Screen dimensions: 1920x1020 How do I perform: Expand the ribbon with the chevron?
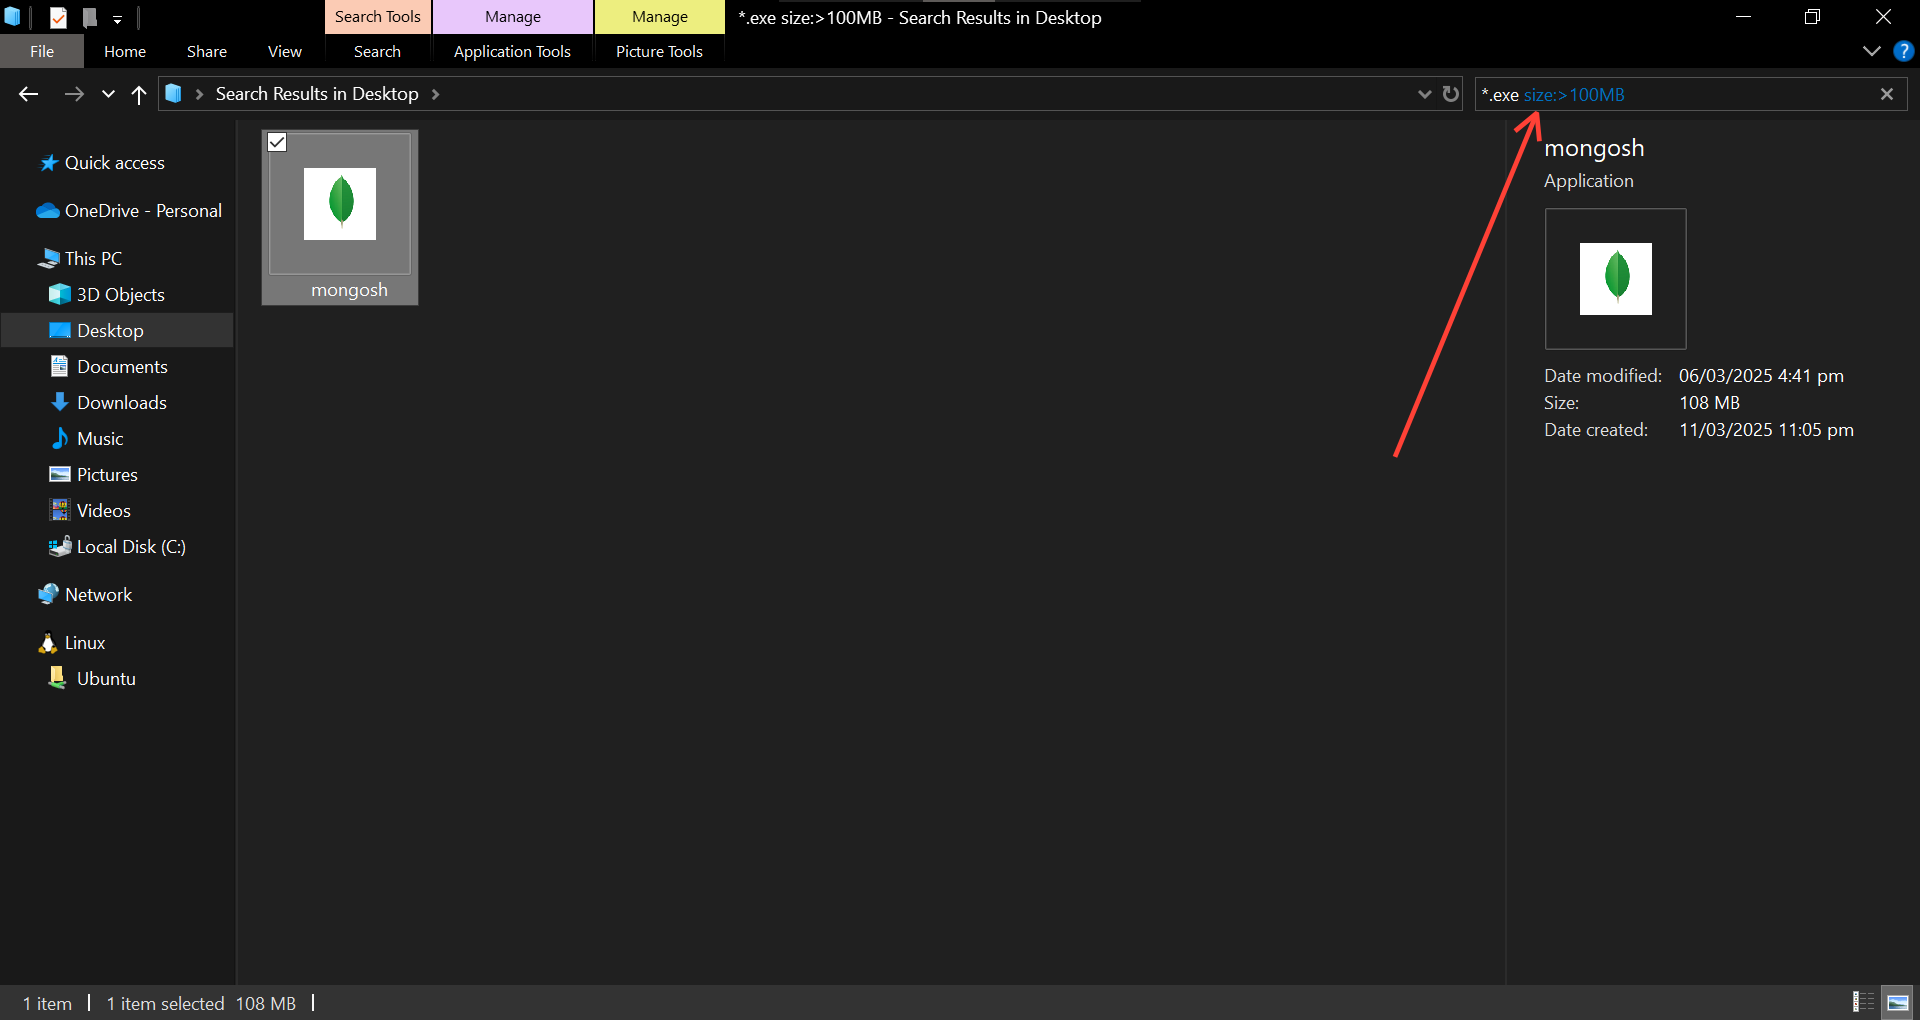click(x=1872, y=51)
